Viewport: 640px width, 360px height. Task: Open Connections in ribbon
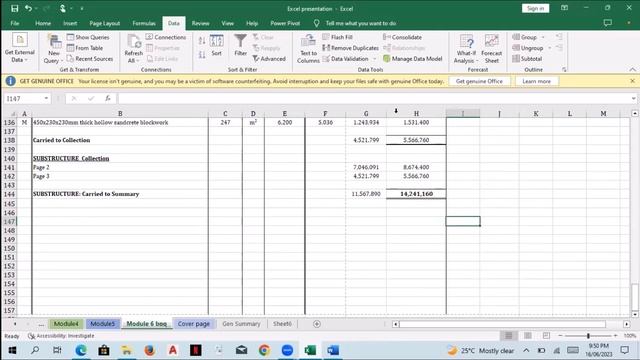pos(166,37)
